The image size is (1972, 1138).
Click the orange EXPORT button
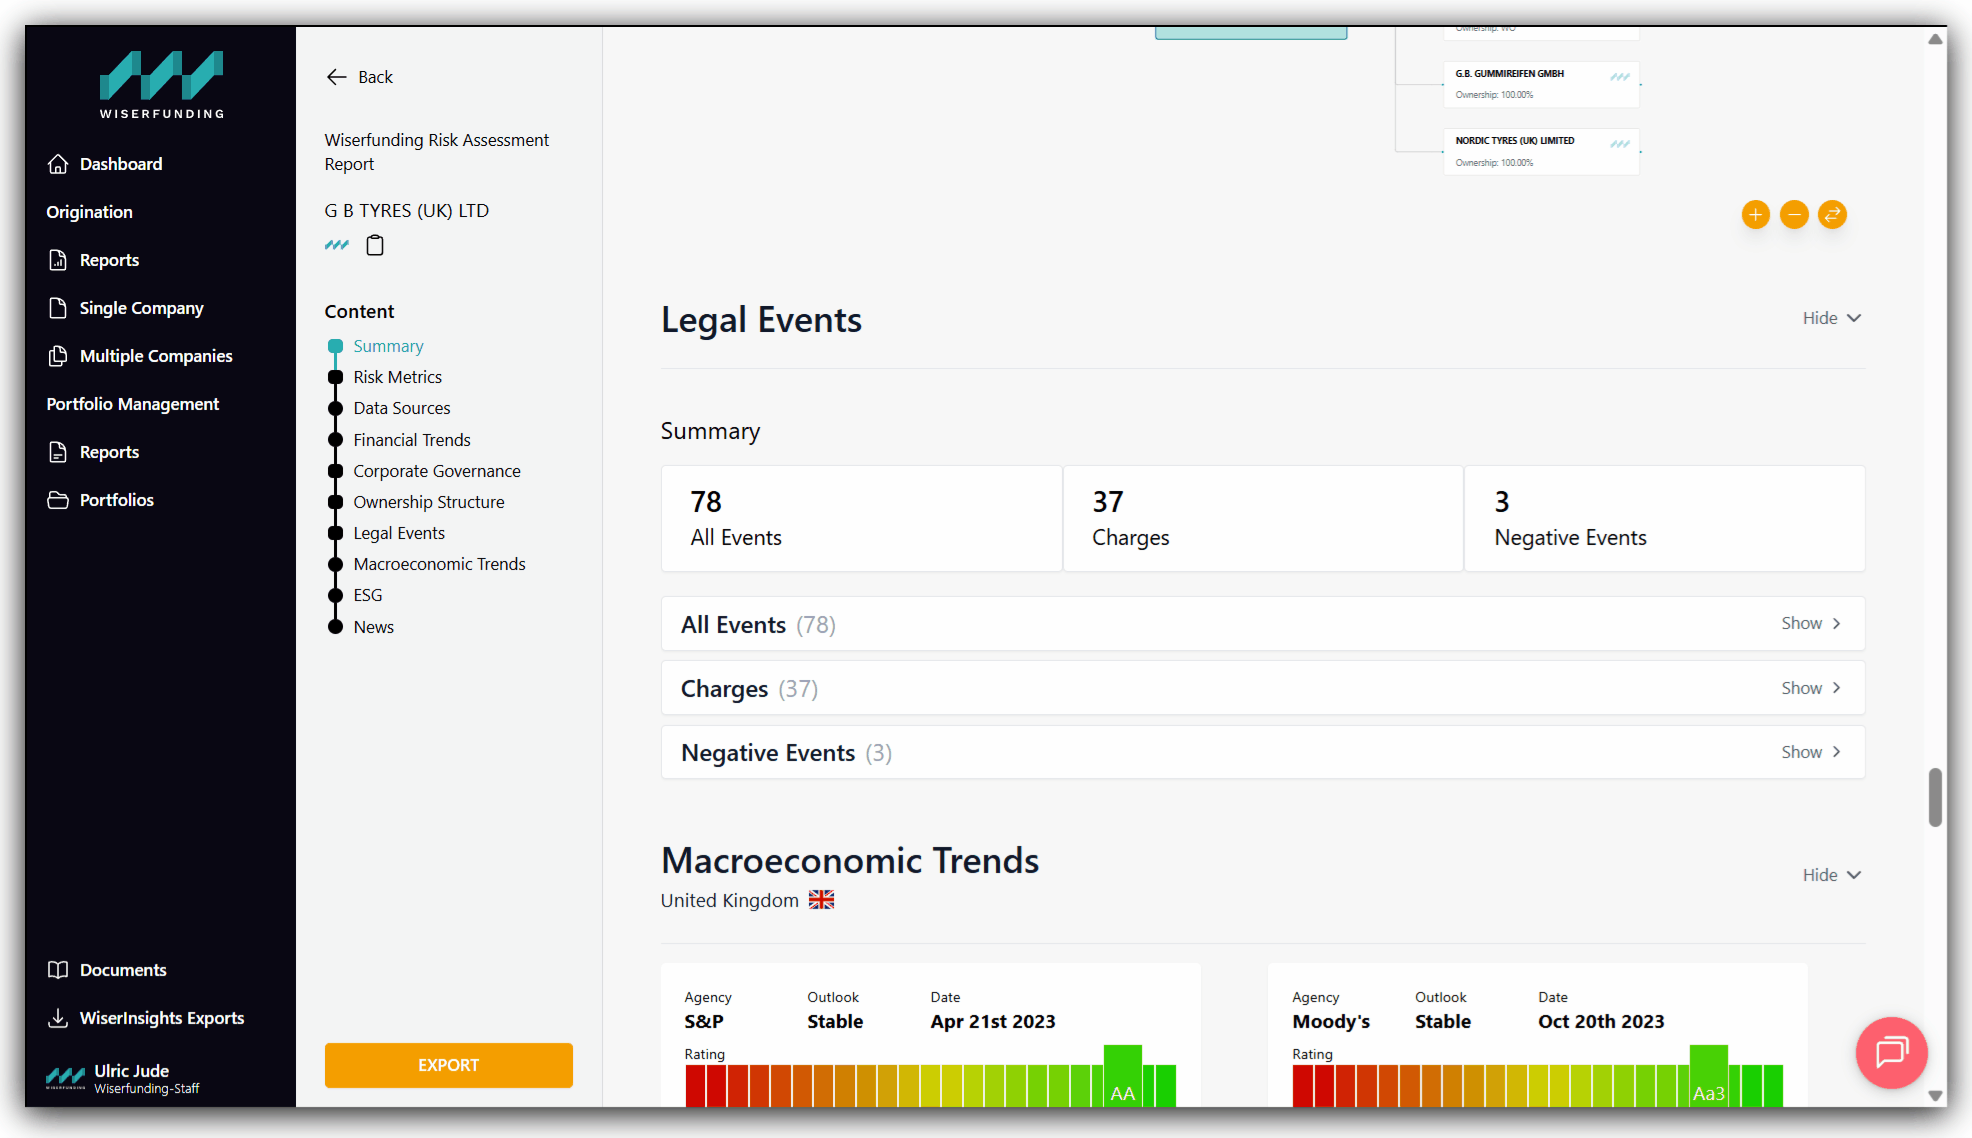(448, 1065)
